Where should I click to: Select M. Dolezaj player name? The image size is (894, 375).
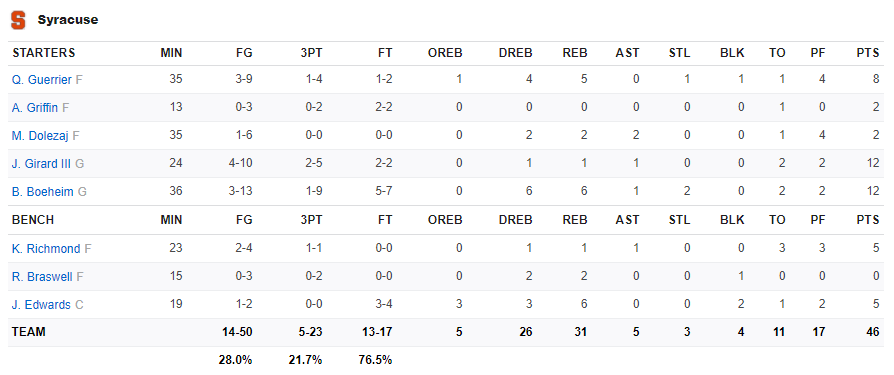tap(40, 136)
